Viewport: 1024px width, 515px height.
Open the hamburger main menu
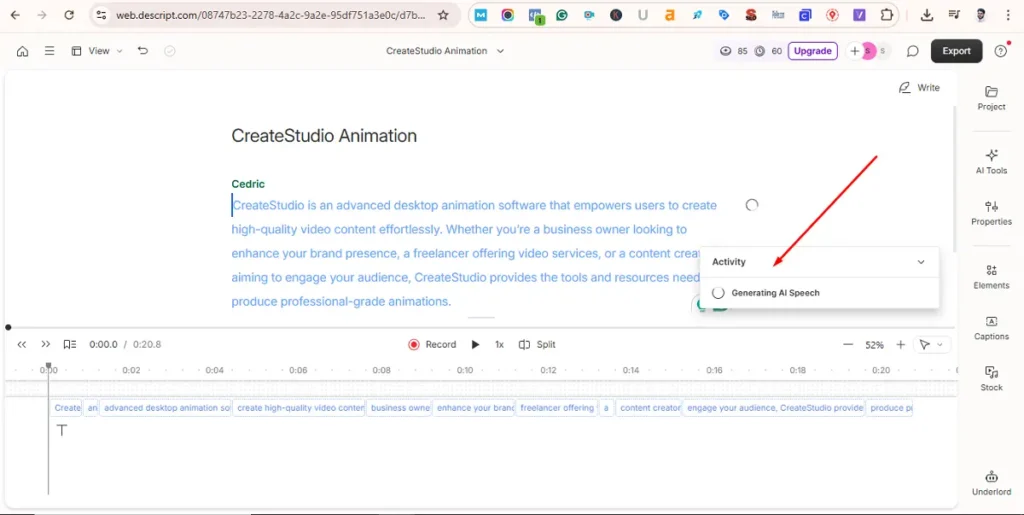pyautogui.click(x=49, y=51)
